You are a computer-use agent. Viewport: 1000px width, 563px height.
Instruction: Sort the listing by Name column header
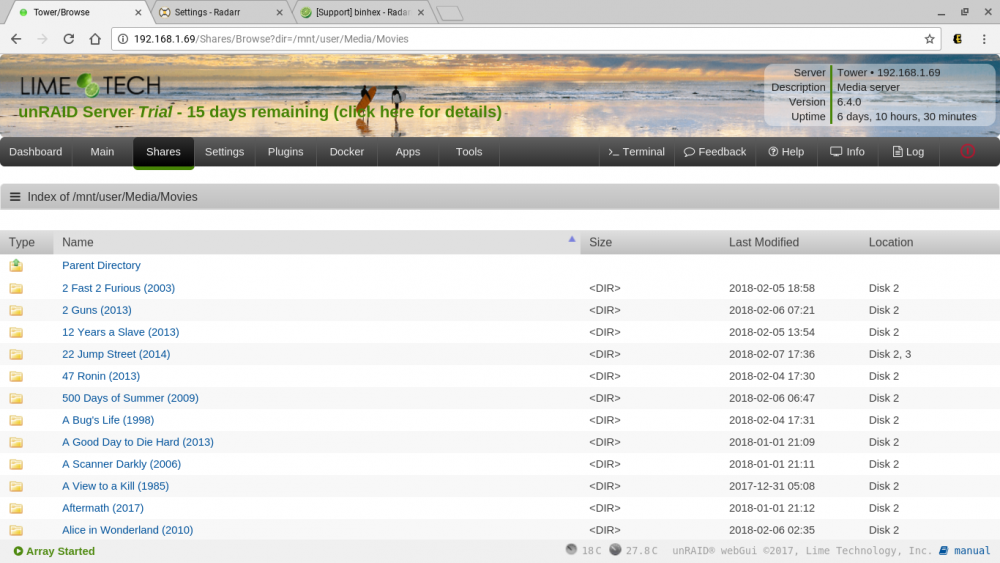pyautogui.click(x=78, y=242)
